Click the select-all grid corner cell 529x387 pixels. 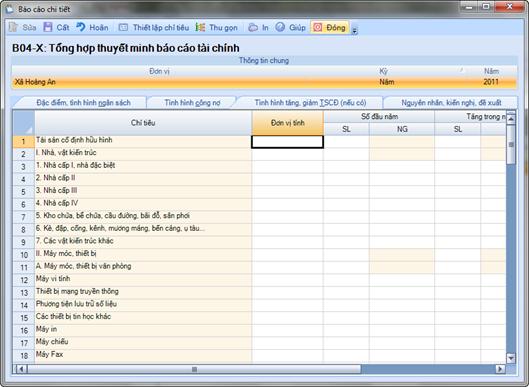(24, 123)
